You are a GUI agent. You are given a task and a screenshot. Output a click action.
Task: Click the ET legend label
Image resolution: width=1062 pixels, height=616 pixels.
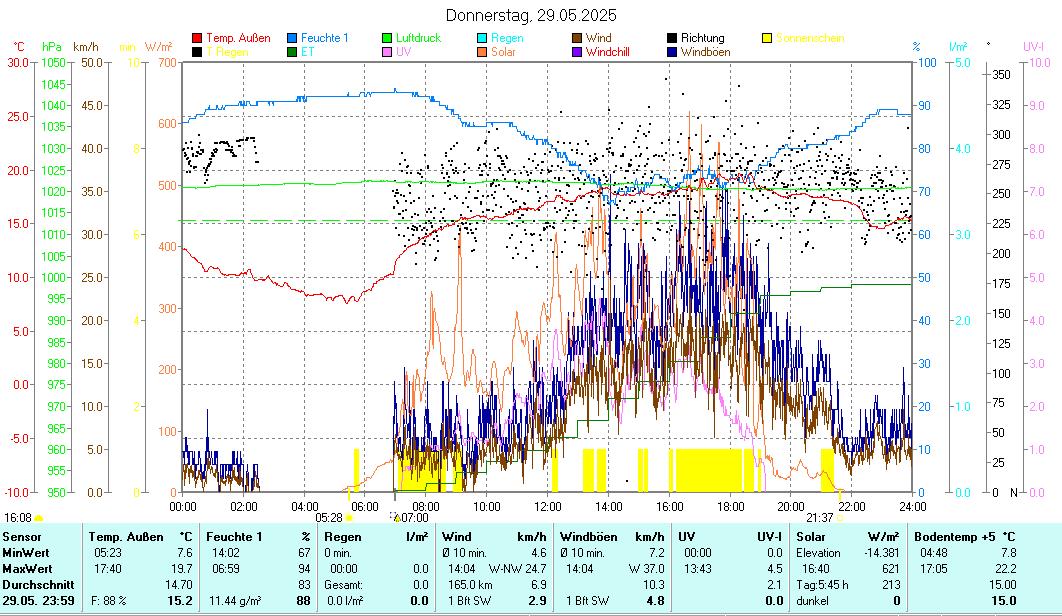point(309,52)
